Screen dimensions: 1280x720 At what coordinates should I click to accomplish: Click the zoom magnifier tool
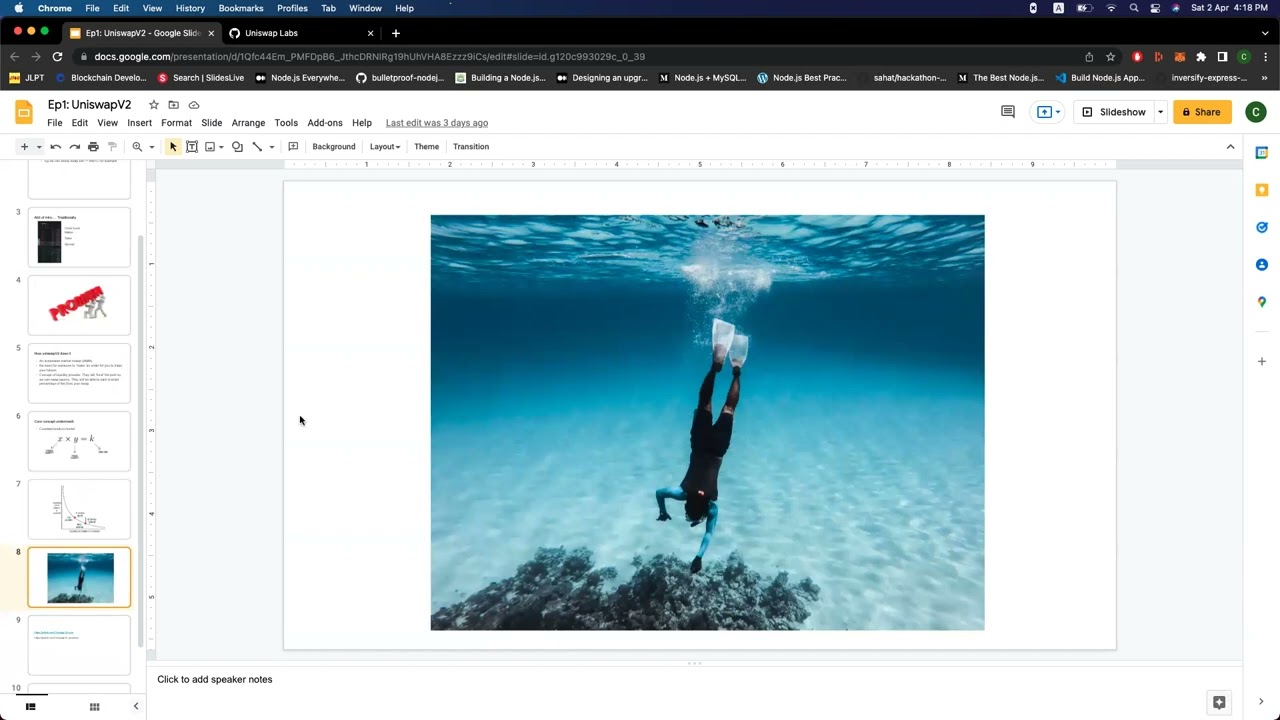(137, 147)
